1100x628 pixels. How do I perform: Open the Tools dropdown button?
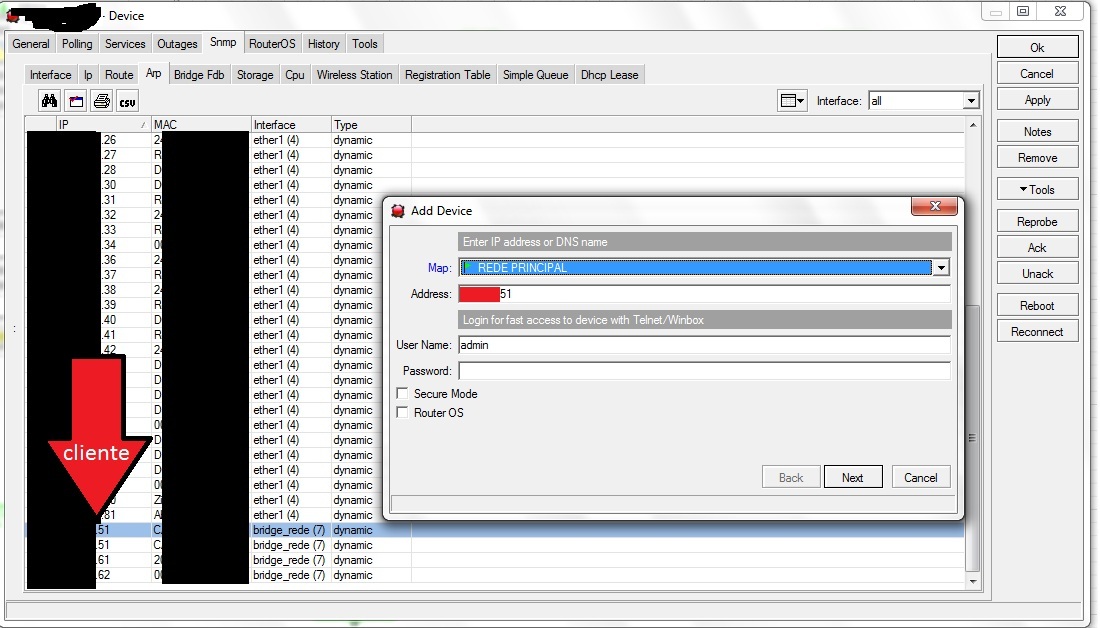1037,189
